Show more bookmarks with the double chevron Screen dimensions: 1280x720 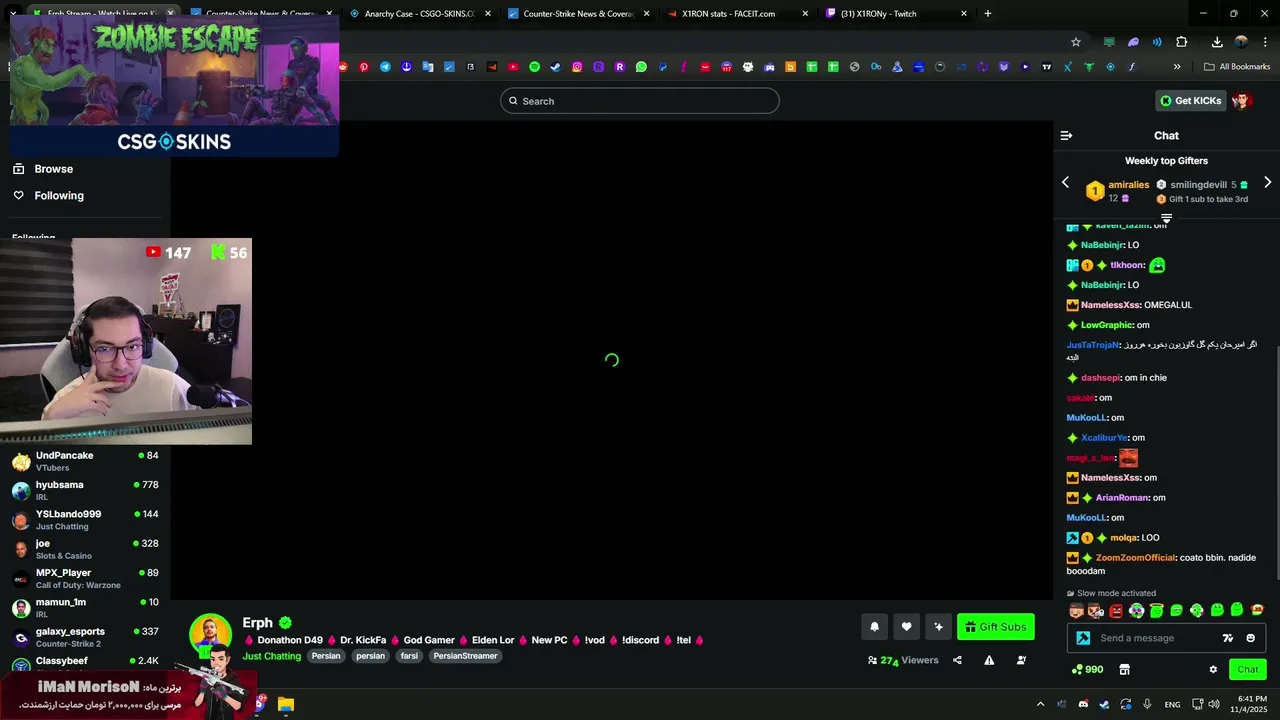click(x=1177, y=67)
